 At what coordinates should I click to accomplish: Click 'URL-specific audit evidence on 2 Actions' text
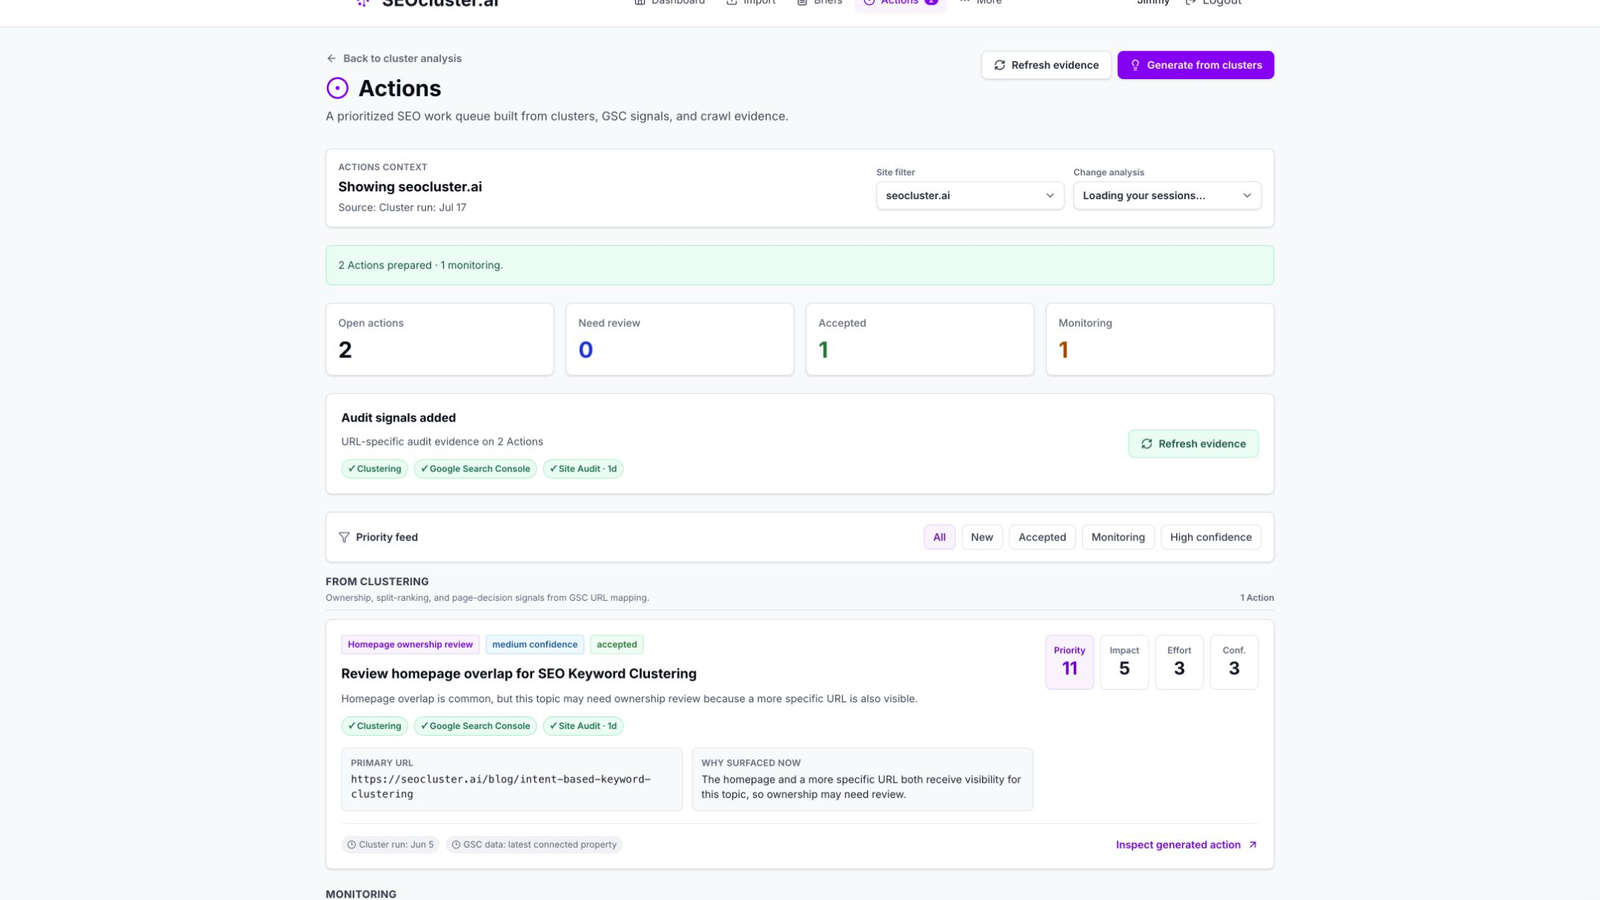tap(442, 442)
